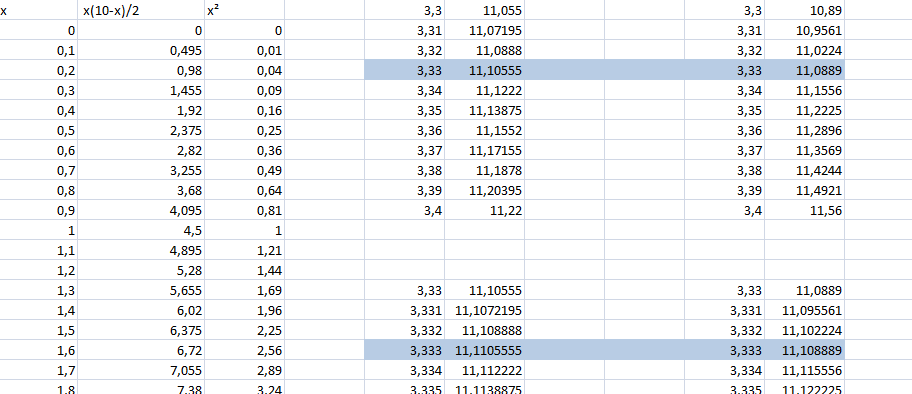Click the cell with value 2,56
This screenshot has width=912, height=394.
click(244, 350)
